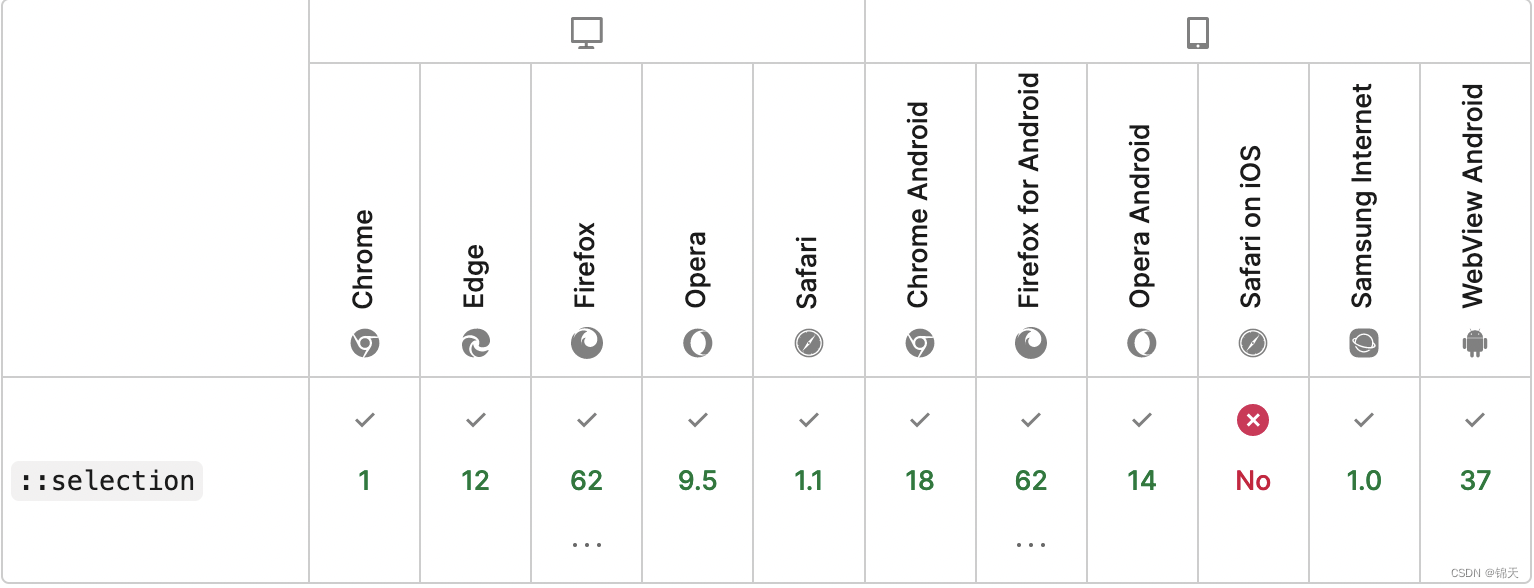1534x588 pixels.
Task: Click the Samsung Internet logo icon
Action: pyautogui.click(x=1364, y=344)
